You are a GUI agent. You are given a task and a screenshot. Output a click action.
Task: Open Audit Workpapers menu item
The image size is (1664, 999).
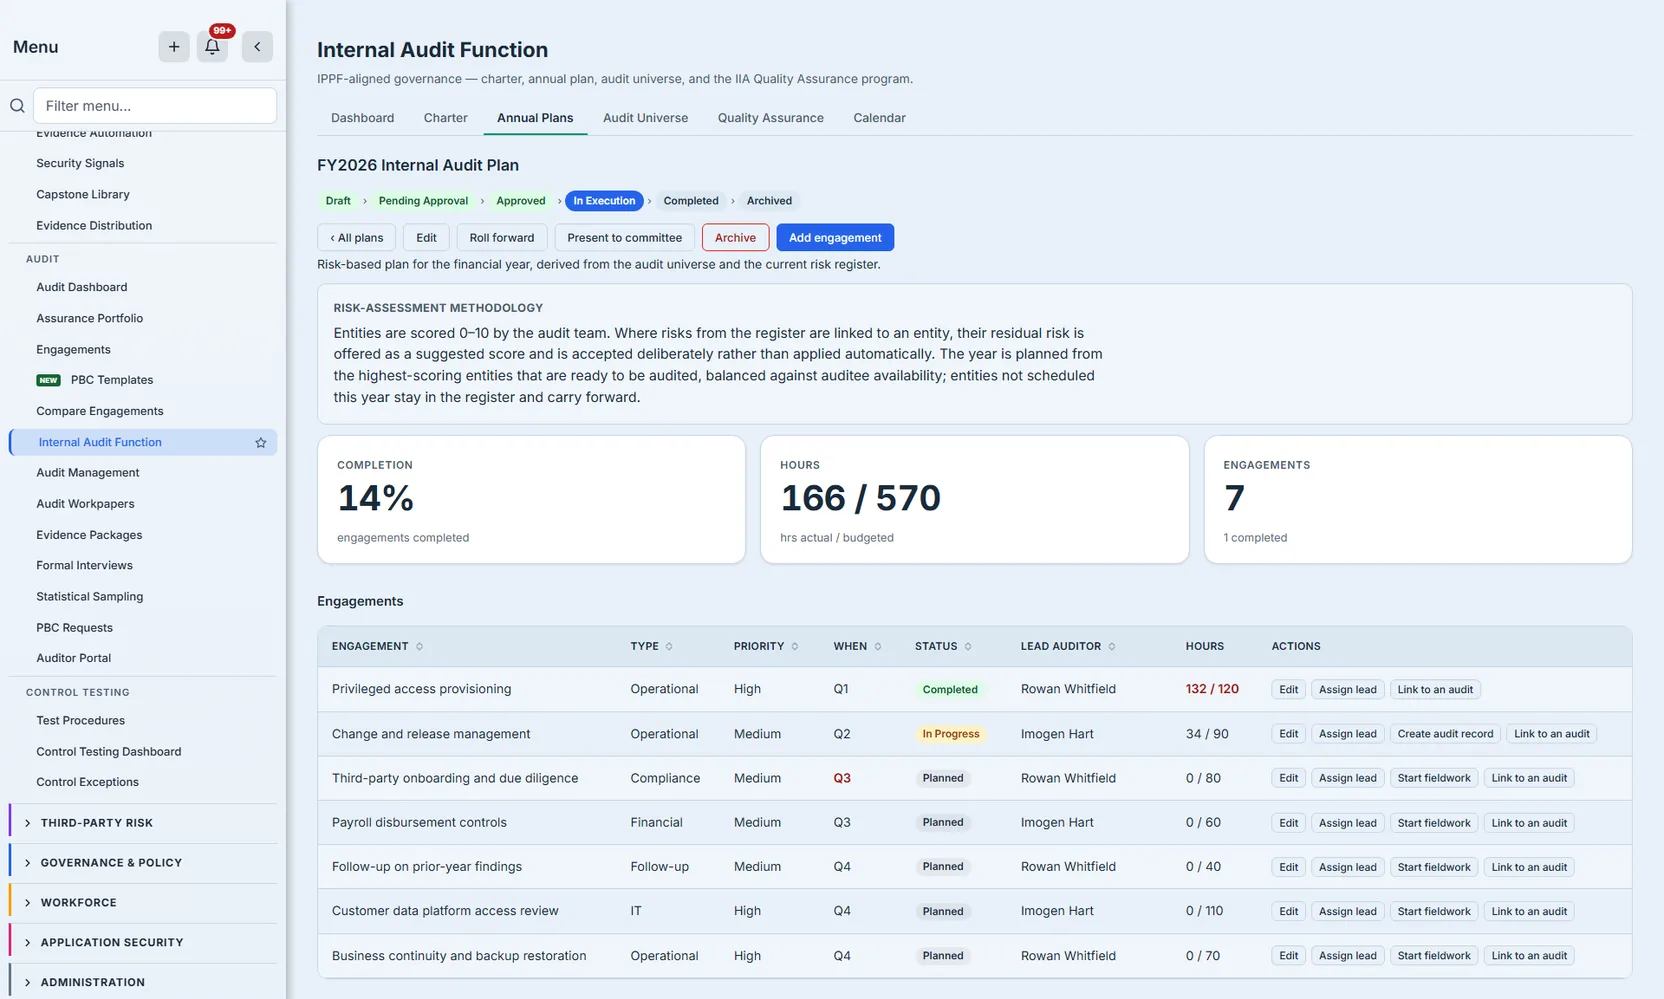[85, 504]
